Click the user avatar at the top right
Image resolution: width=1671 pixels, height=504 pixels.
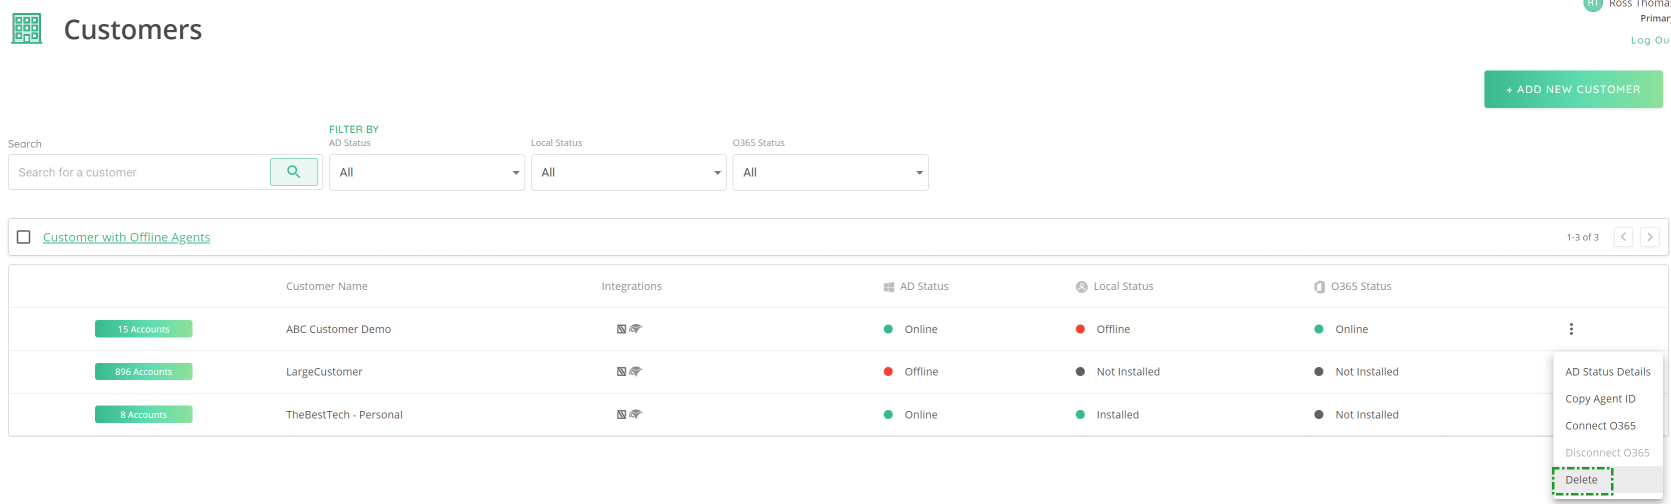[x=1593, y=4]
